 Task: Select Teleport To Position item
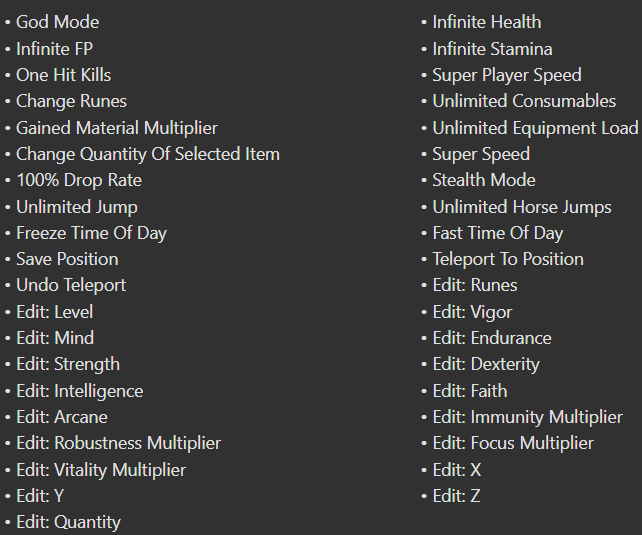click(x=508, y=259)
